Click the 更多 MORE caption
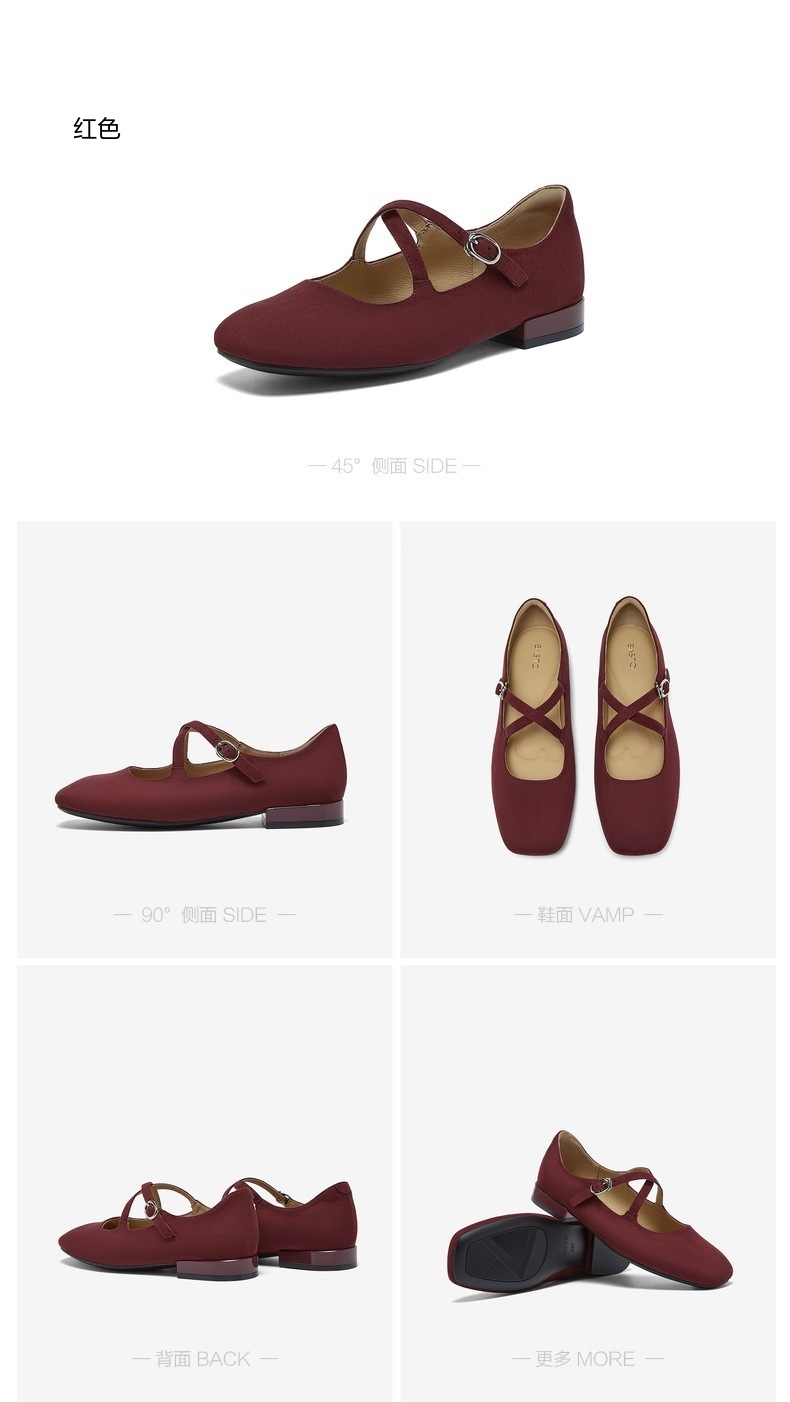790x1402 pixels. [x=588, y=1359]
